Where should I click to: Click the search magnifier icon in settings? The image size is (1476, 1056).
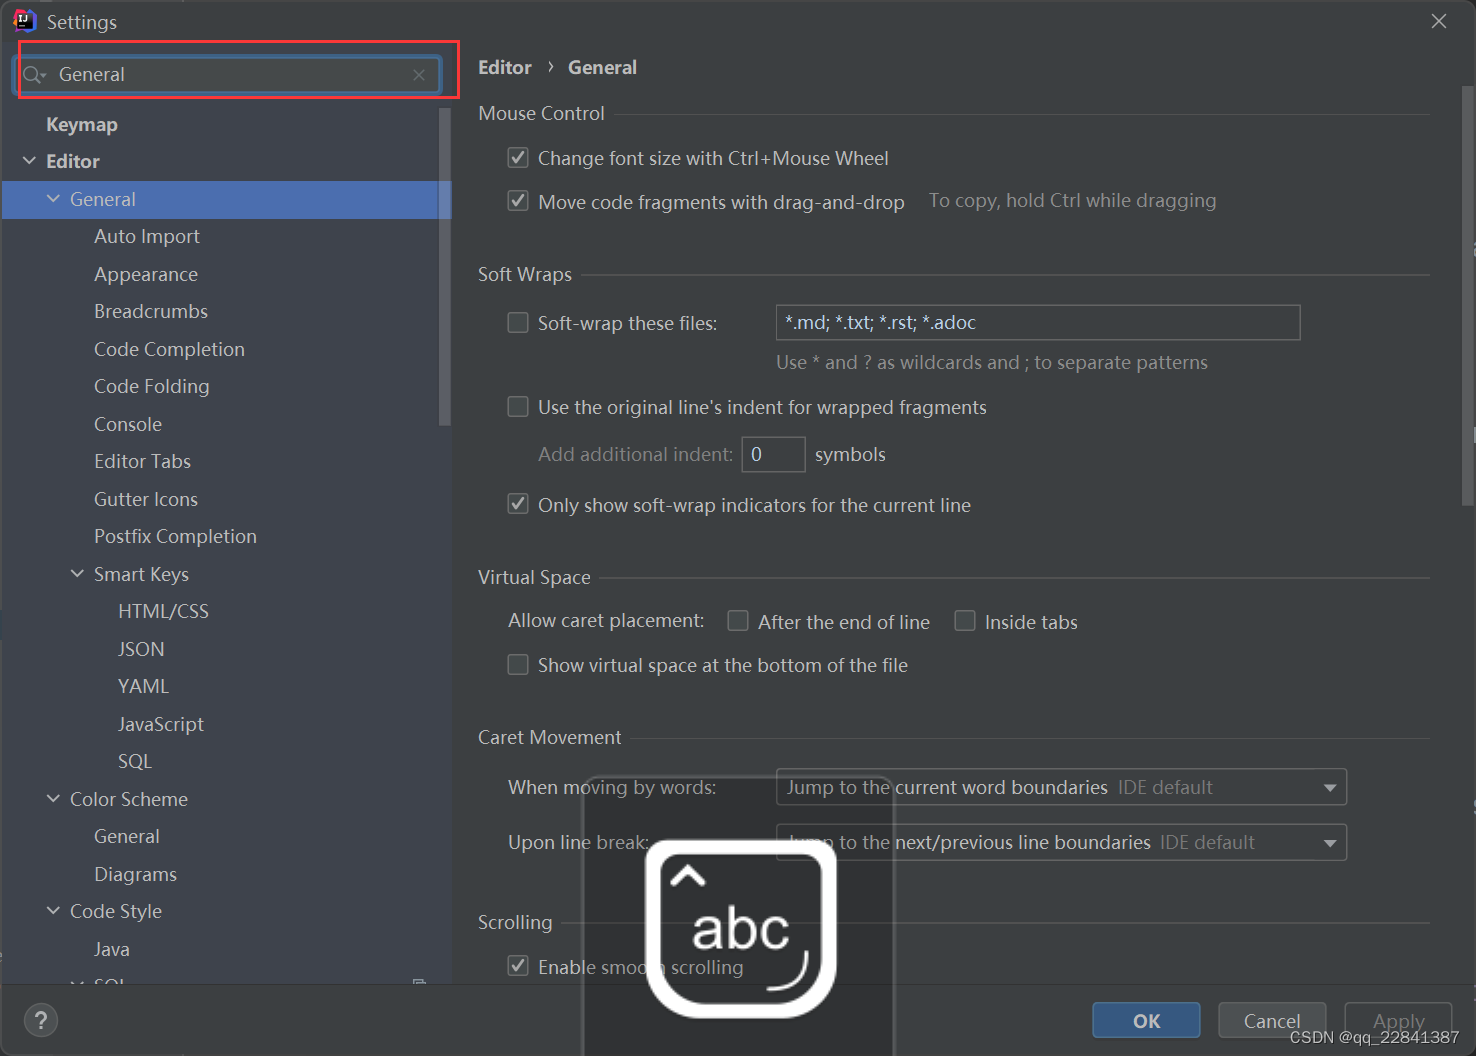tap(33, 75)
